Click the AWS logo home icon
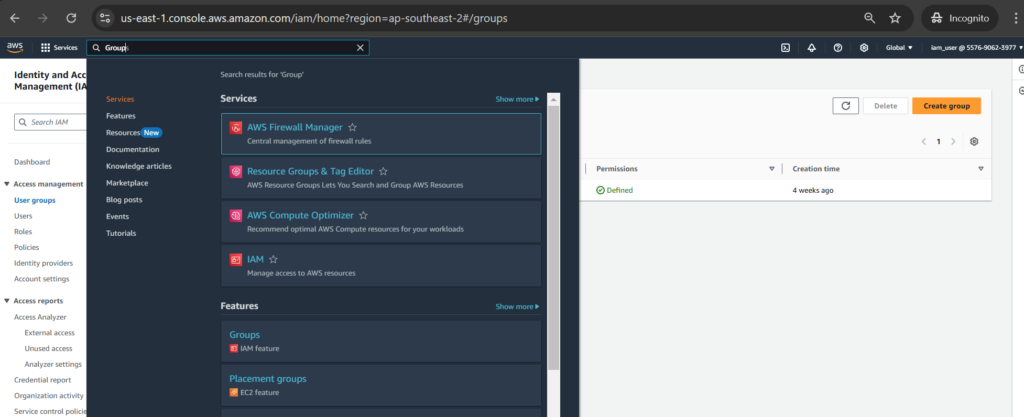 click(x=15, y=47)
